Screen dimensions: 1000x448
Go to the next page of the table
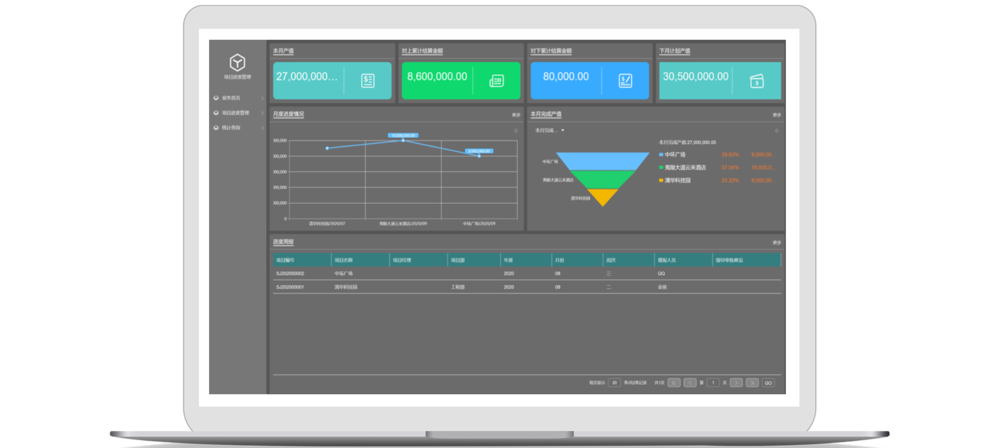736,382
